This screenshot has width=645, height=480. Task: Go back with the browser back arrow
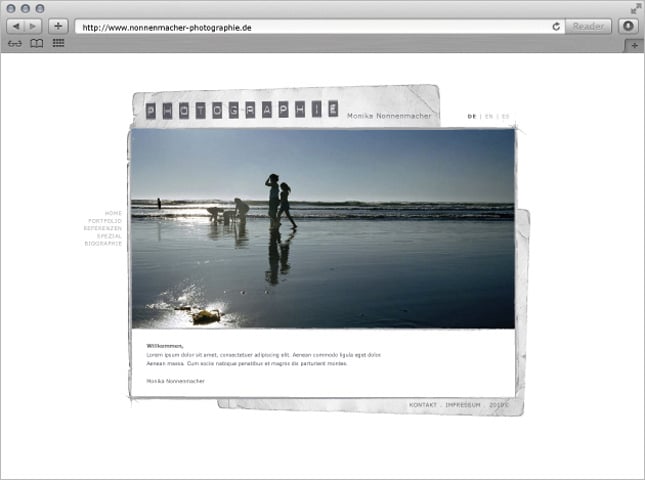pyautogui.click(x=16, y=27)
